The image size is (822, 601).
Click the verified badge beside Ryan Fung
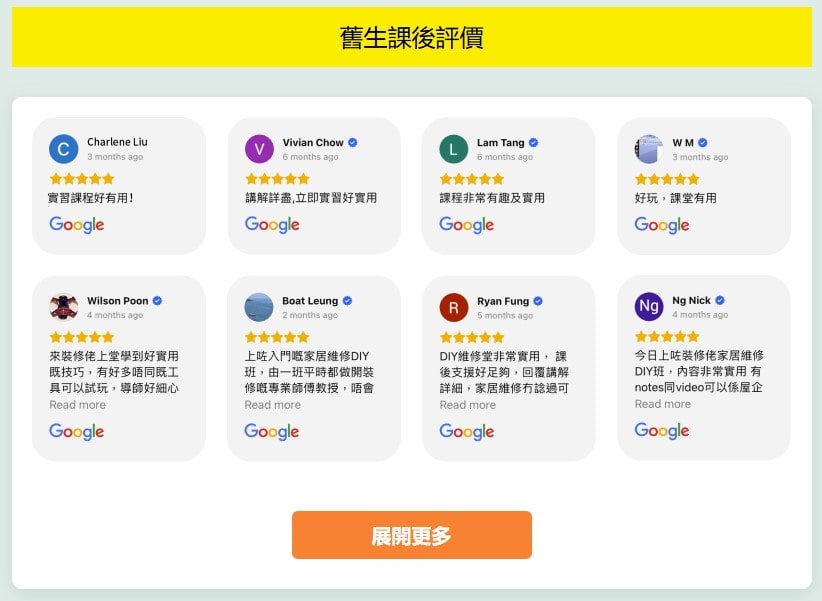(x=538, y=301)
